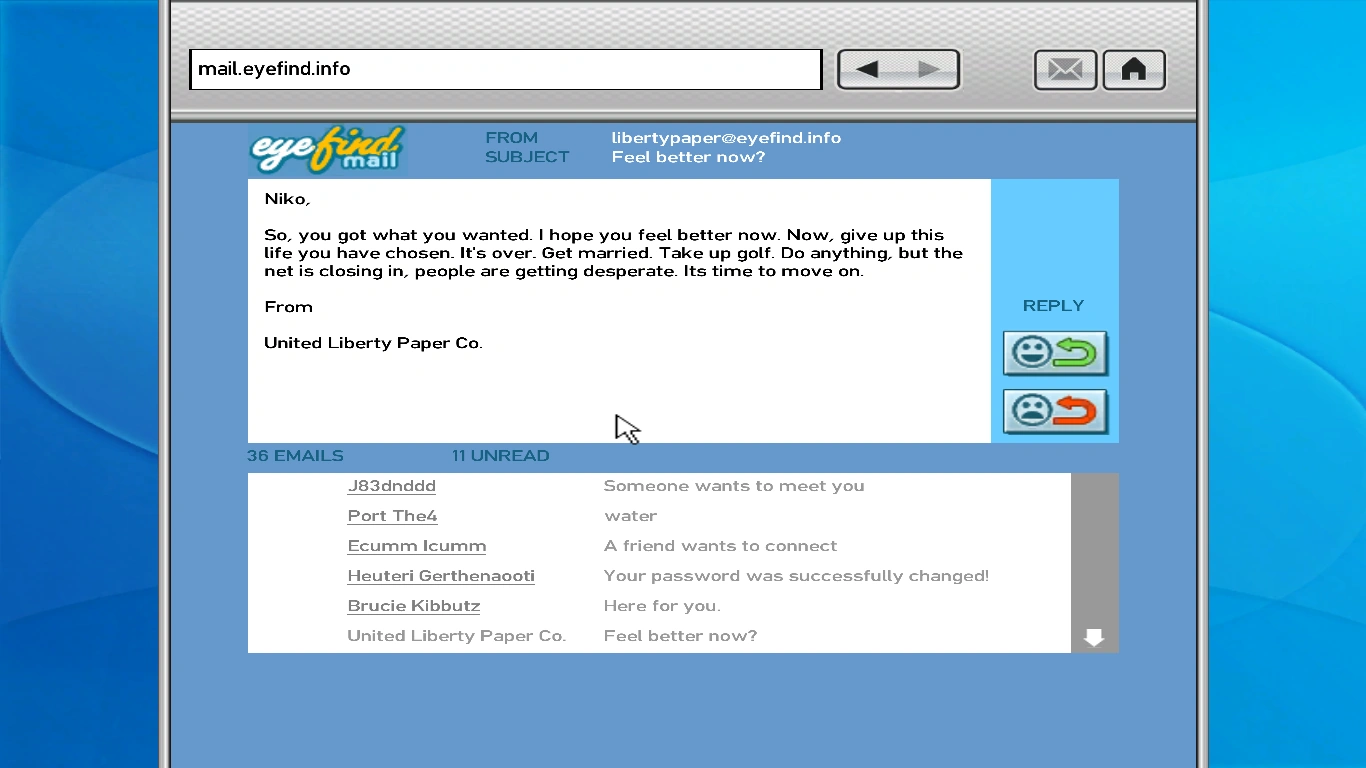Image resolution: width=1366 pixels, height=768 pixels.
Task: Click the REPLY label
Action: point(1053,306)
